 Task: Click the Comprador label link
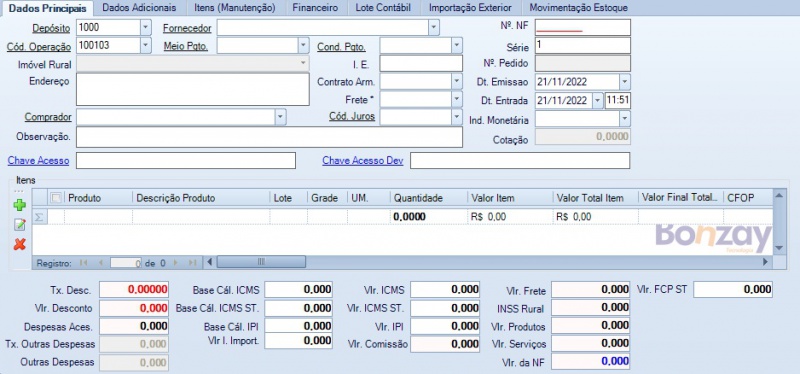48,117
